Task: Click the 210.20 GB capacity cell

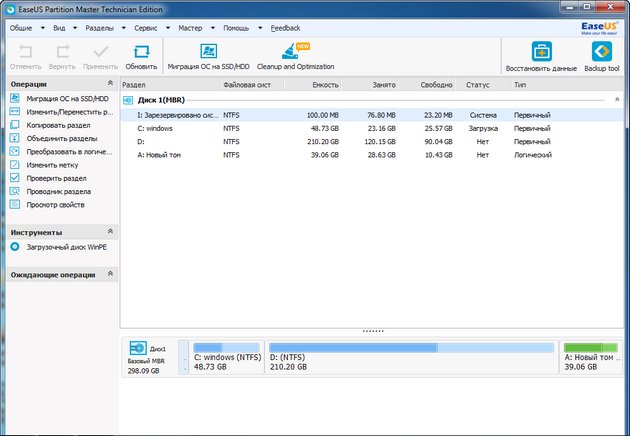Action: click(321, 141)
